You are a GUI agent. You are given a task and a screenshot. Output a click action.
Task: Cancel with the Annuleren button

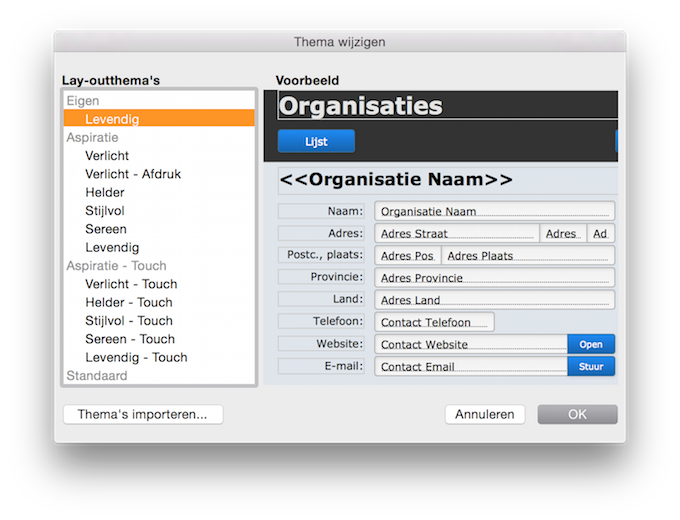[x=485, y=415]
